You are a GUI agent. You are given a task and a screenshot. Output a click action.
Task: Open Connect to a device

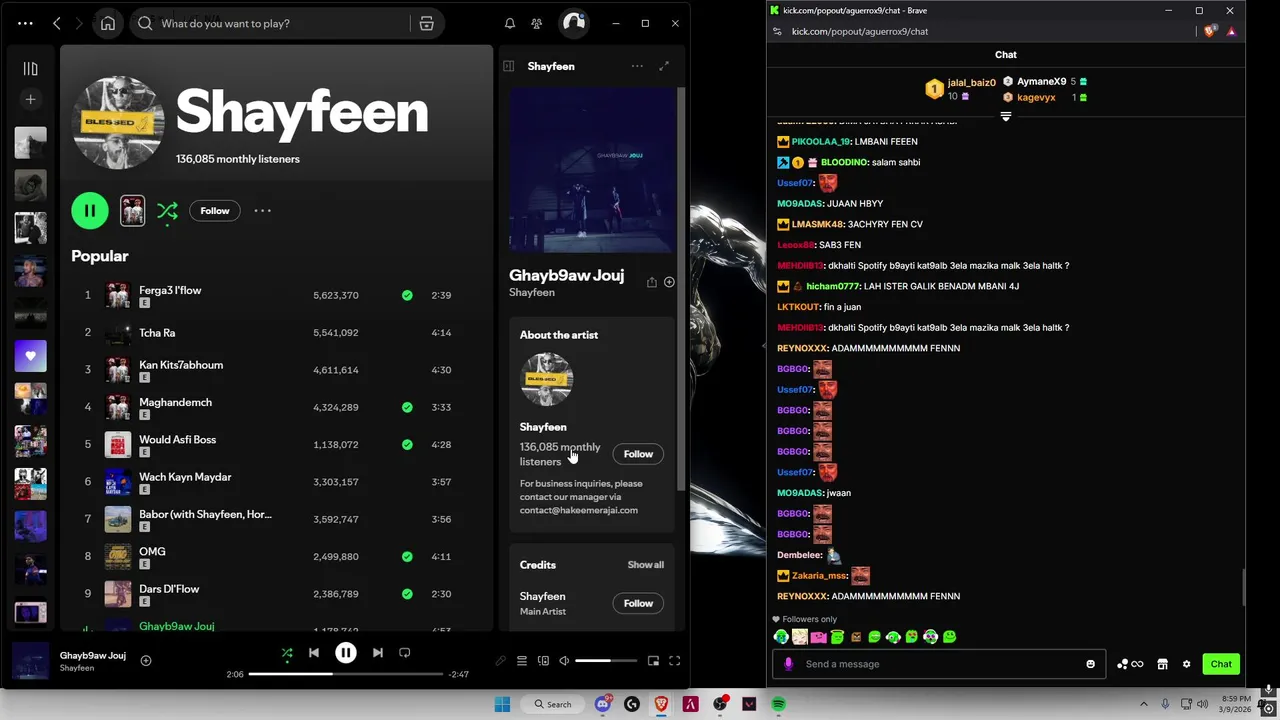pyautogui.click(x=543, y=661)
